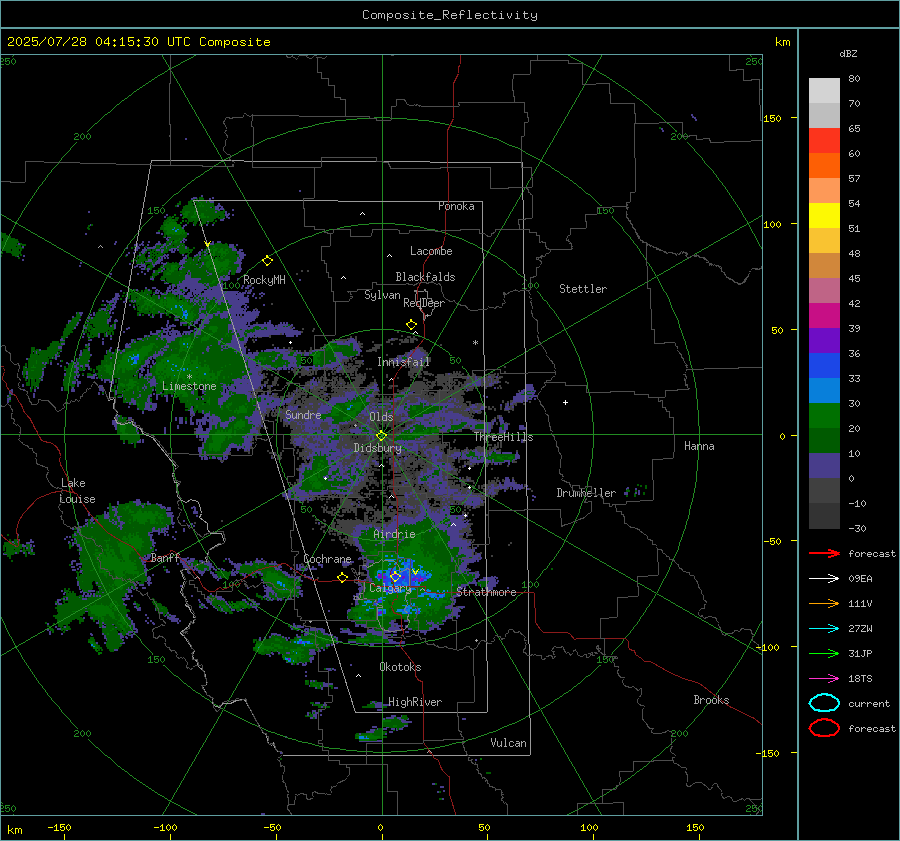Click the dBZ legend heading
Image resolution: width=900 pixels, height=841 pixels.
(x=848, y=53)
